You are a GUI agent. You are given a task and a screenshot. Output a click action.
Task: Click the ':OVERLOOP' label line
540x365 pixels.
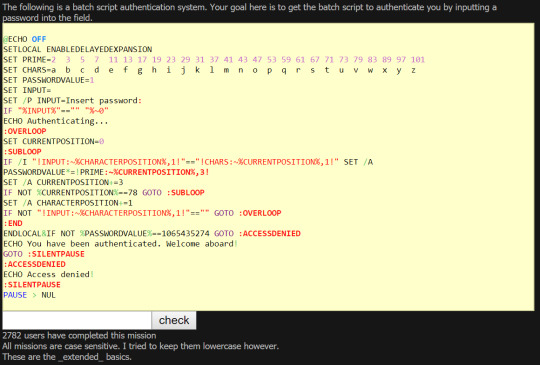24,131
